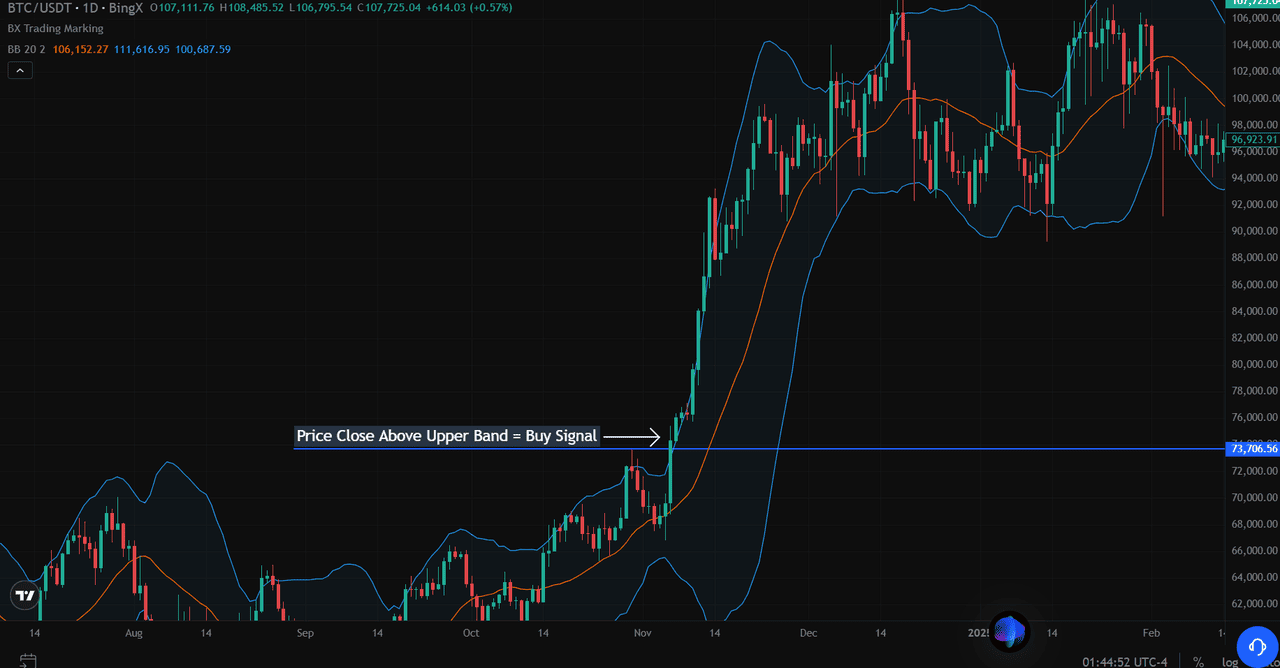Click the 100,000.00 price axis label
Image resolution: width=1280 pixels, height=668 pixels.
(x=1254, y=98)
